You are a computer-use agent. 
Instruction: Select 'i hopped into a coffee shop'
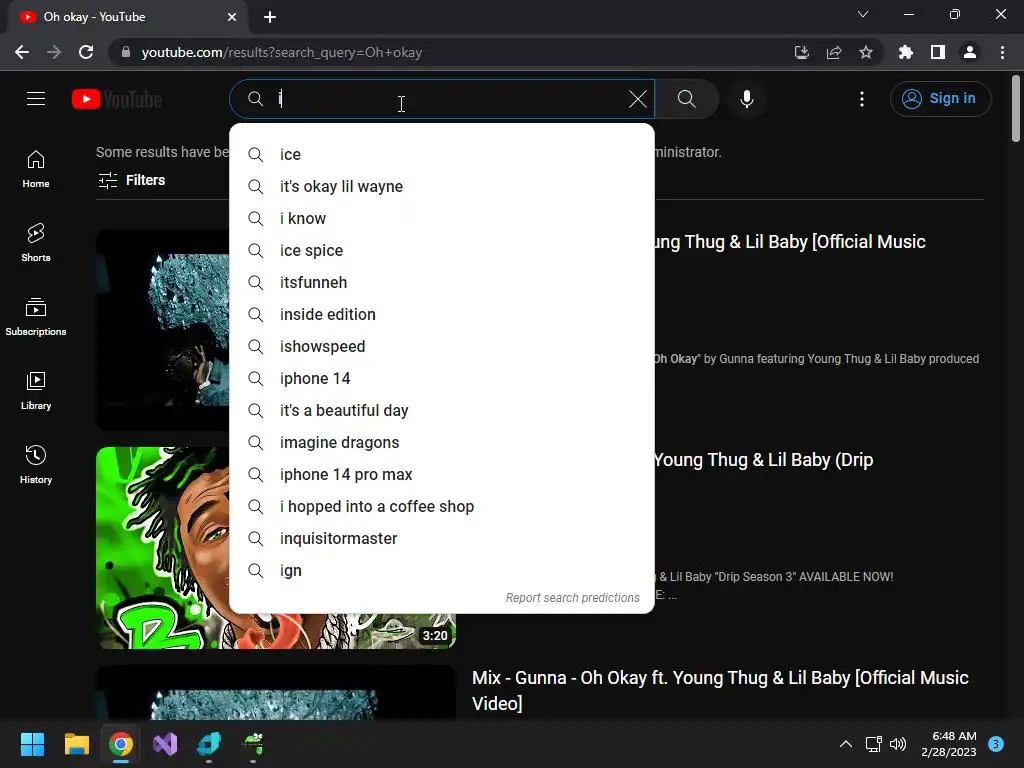pos(442,507)
